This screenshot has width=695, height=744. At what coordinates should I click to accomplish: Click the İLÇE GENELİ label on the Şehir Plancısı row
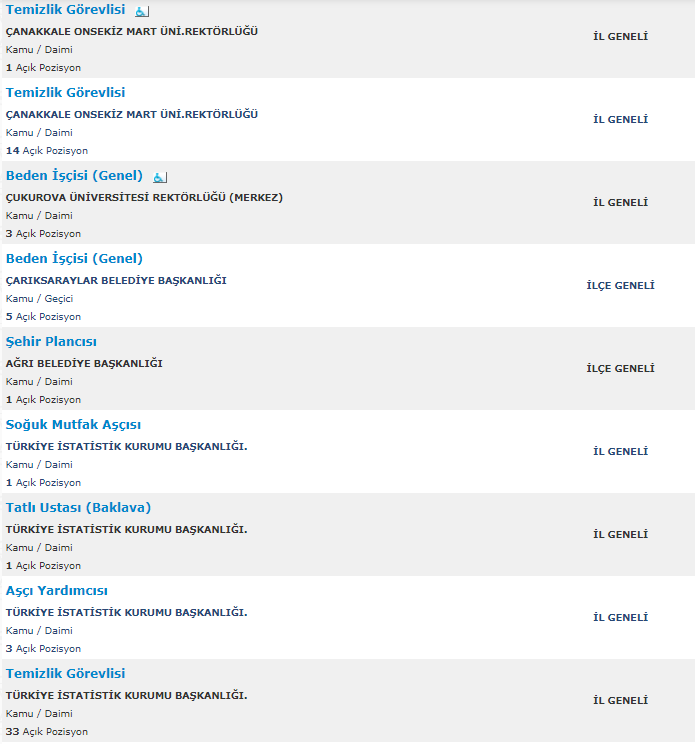(621, 369)
